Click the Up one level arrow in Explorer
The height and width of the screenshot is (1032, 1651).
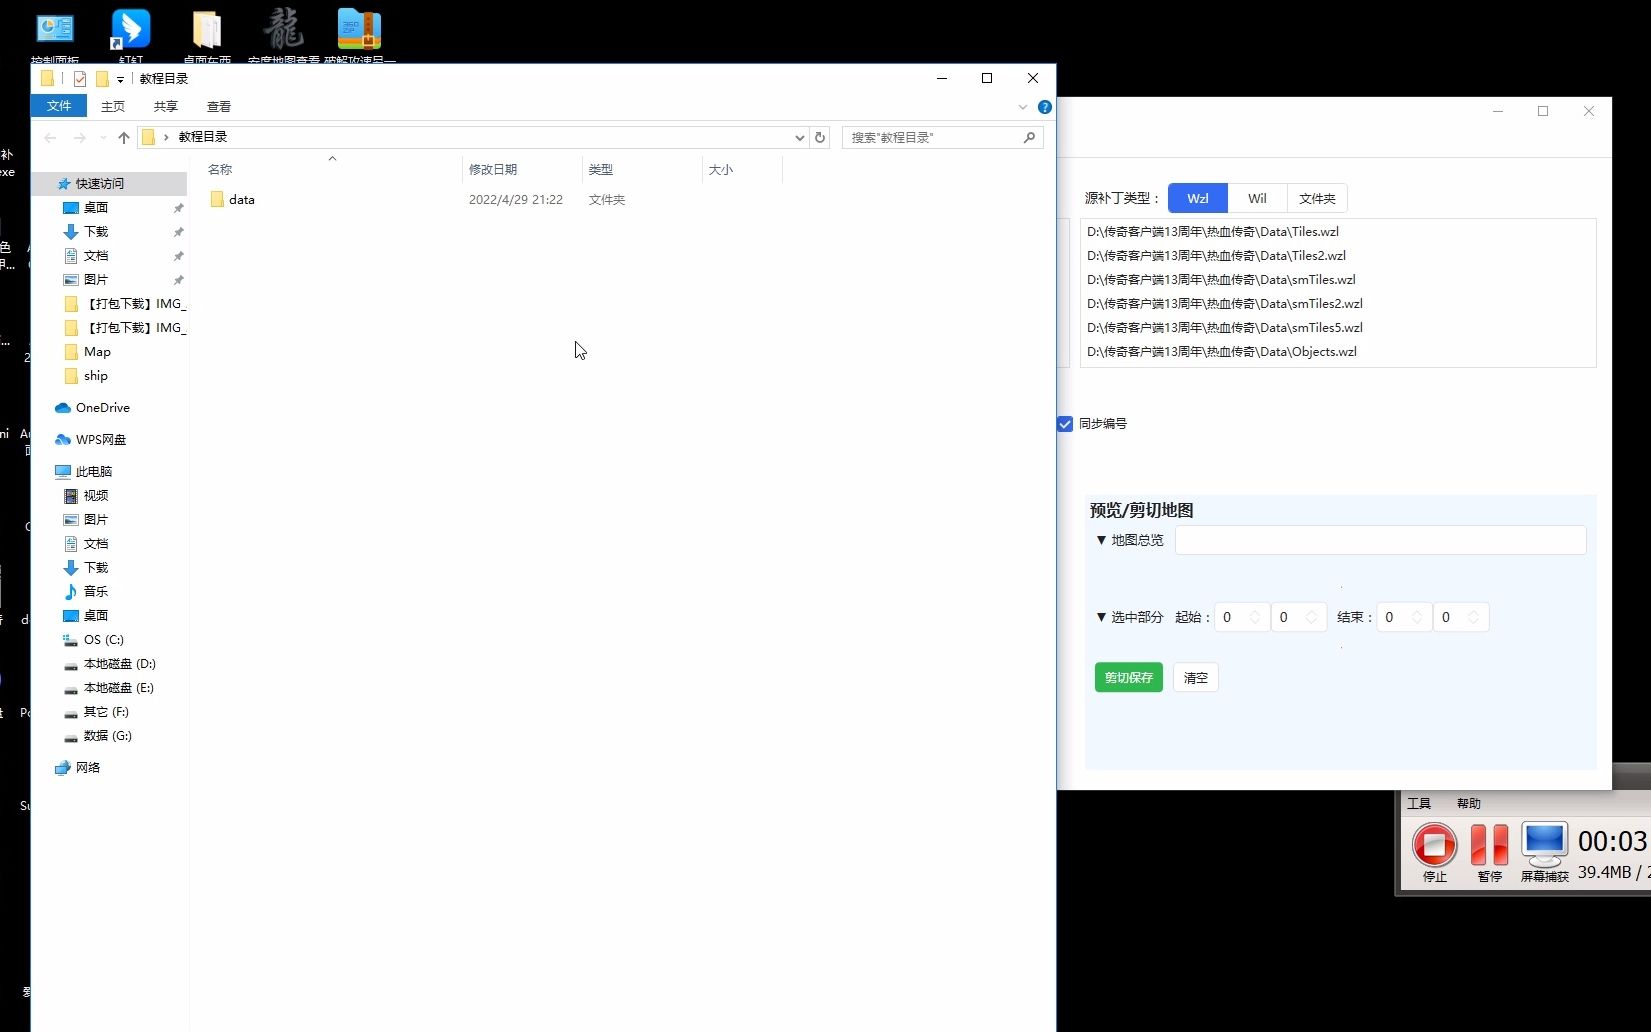coord(123,137)
